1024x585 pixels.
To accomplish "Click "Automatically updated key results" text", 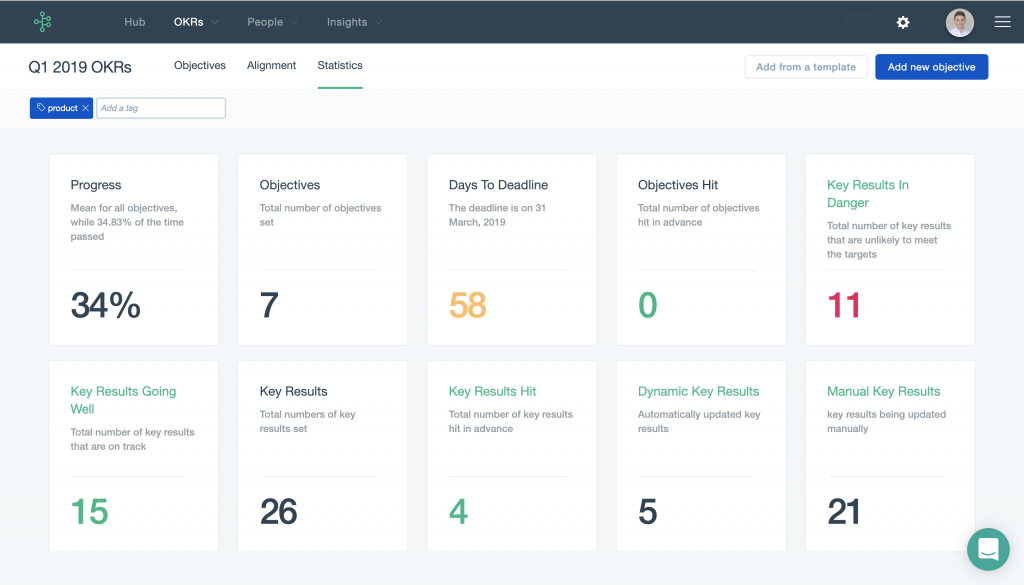I will click(x=699, y=421).
